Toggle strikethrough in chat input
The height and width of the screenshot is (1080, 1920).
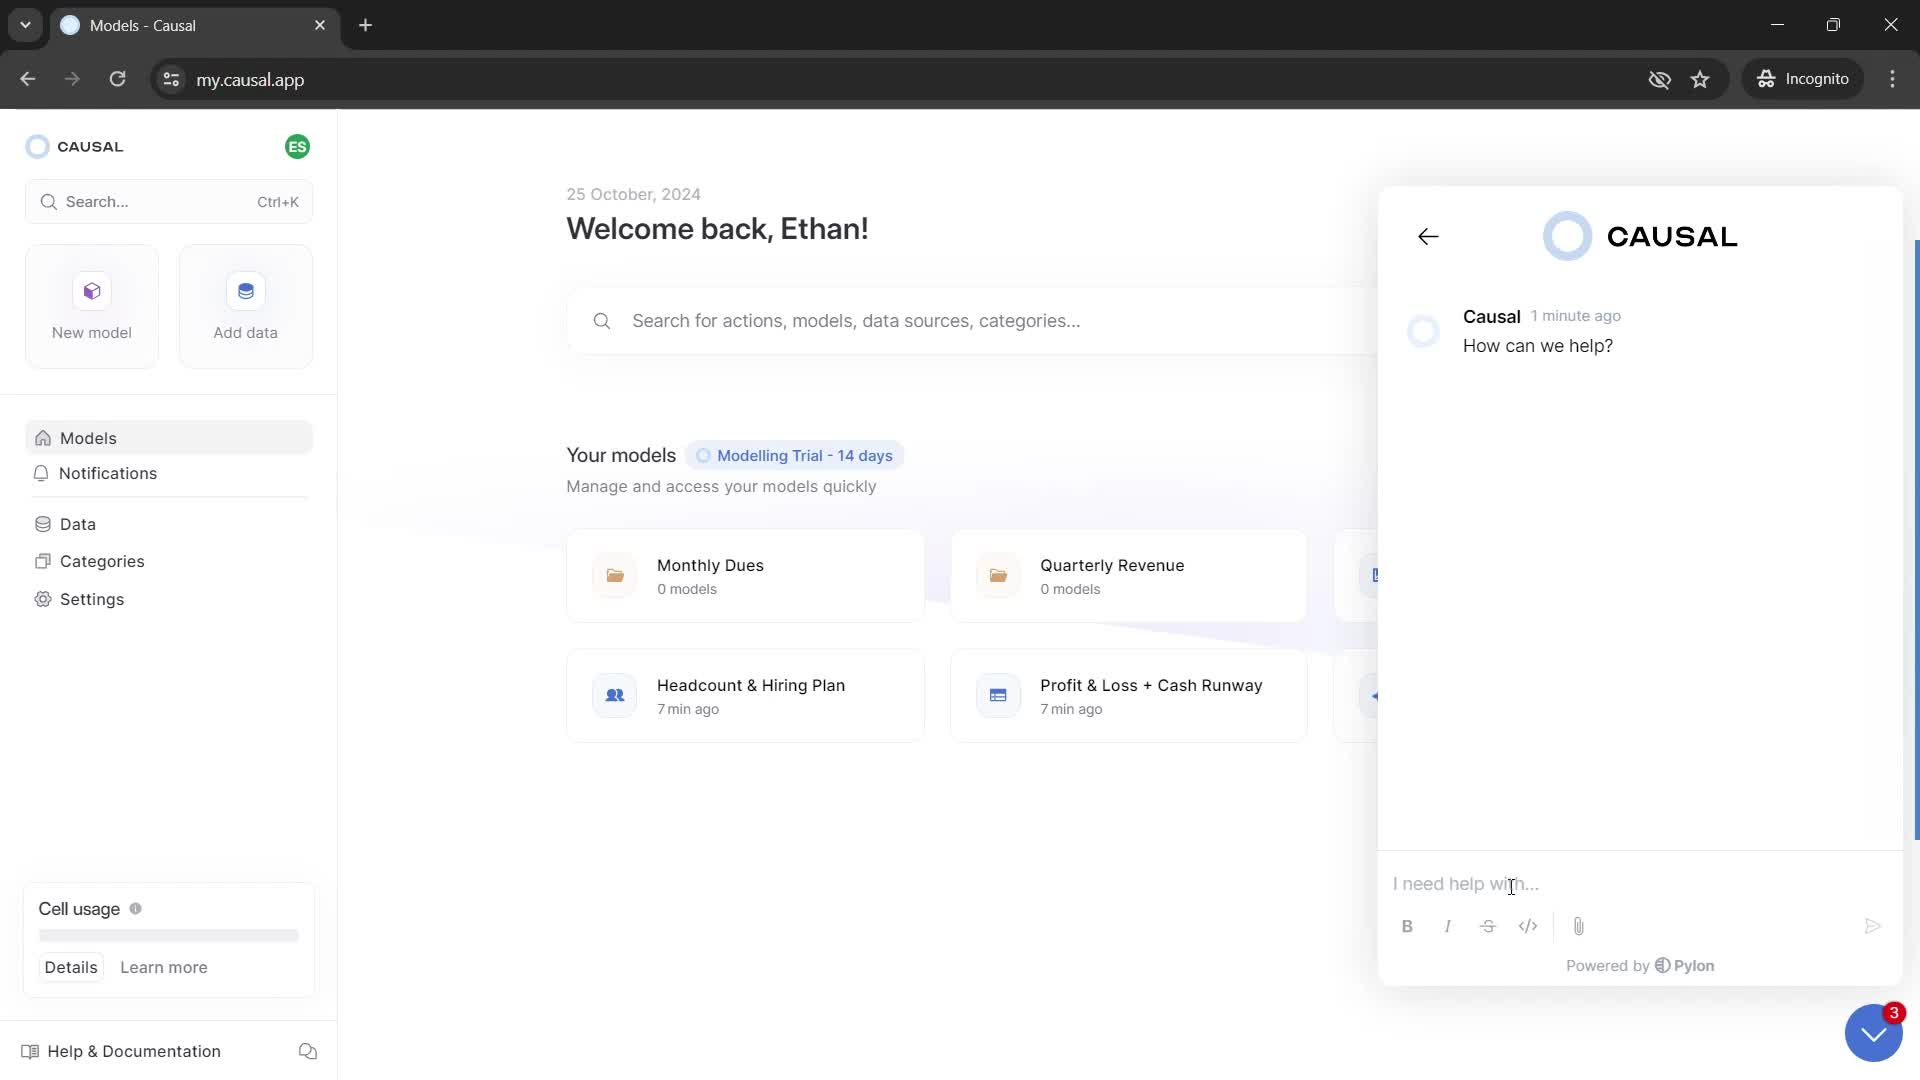tap(1487, 926)
